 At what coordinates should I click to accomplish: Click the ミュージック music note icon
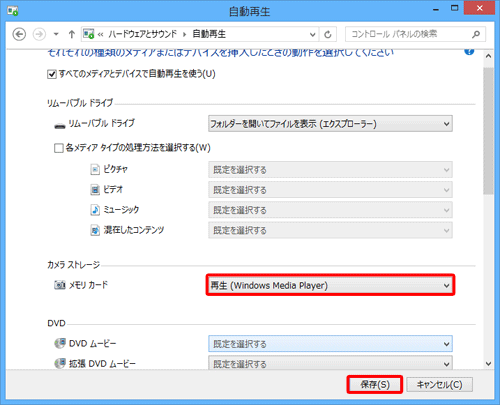point(95,210)
